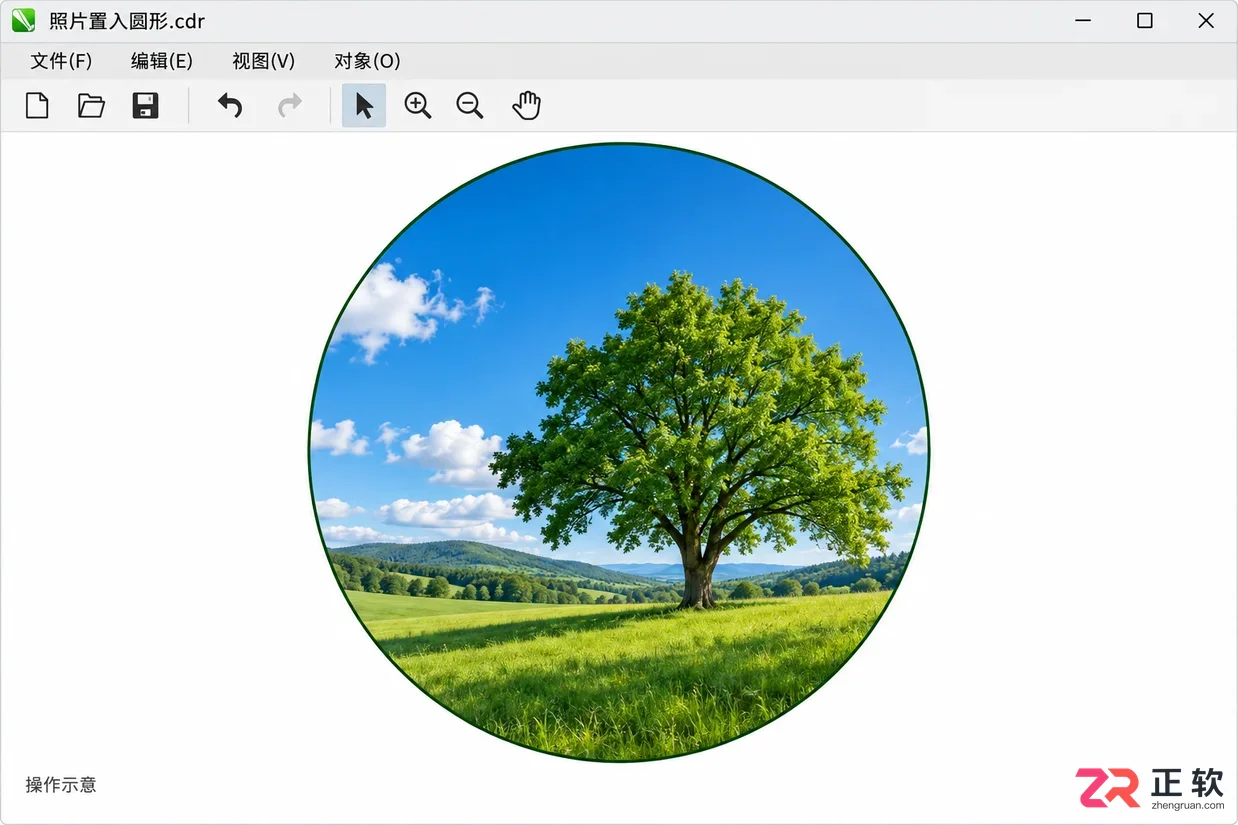The width and height of the screenshot is (1238, 825).
Task: Activate the Pan hand tool
Action: 526,105
